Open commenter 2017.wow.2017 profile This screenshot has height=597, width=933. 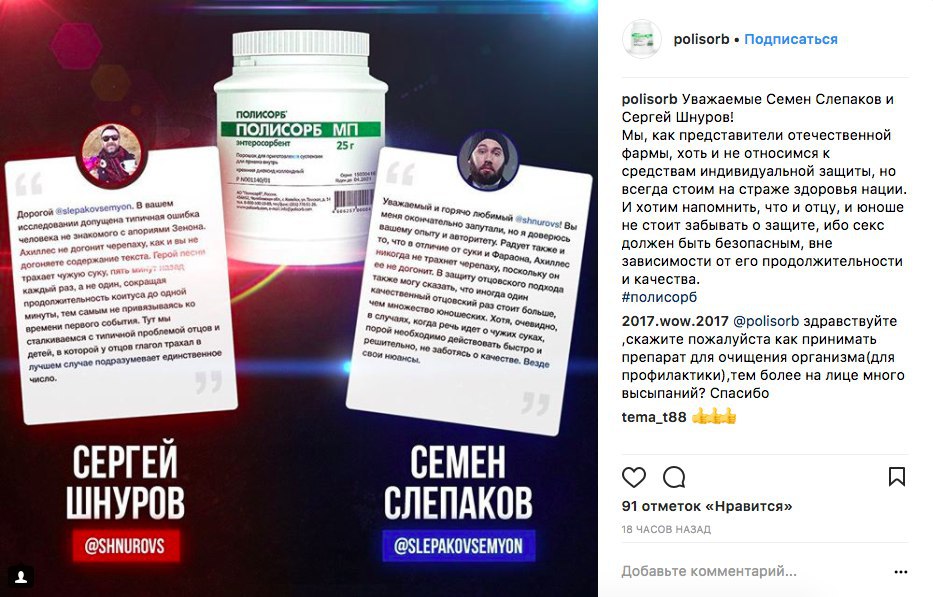coord(675,321)
